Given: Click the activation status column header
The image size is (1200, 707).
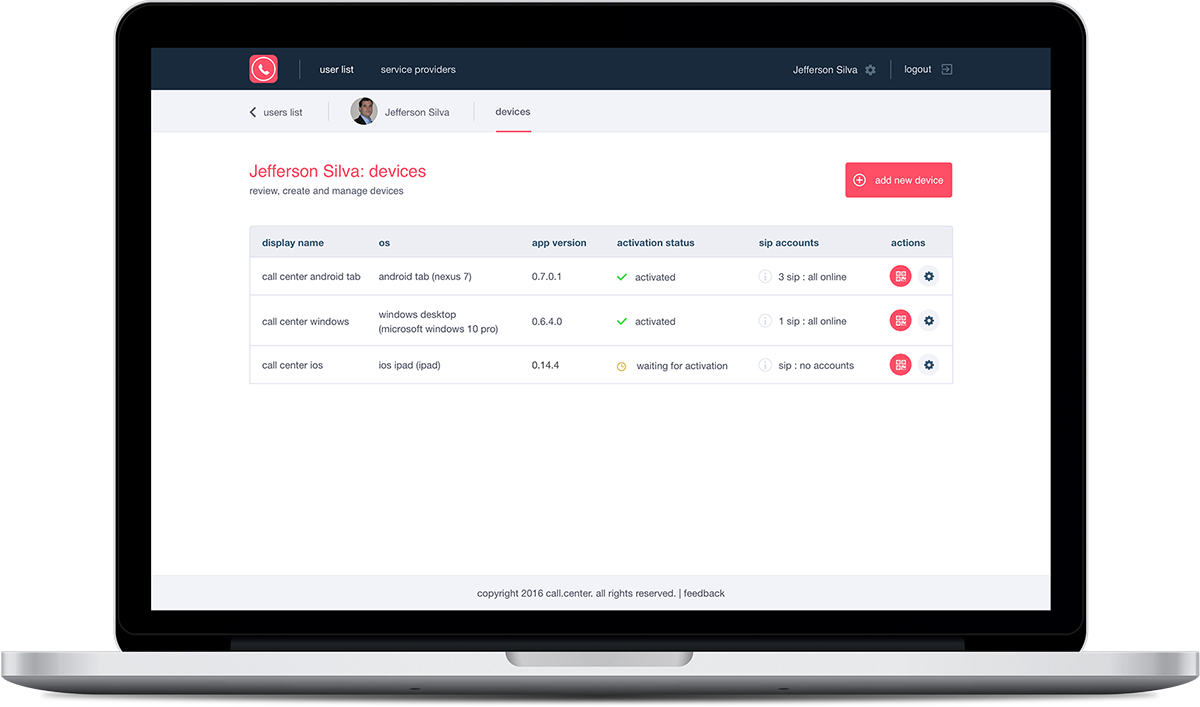Looking at the screenshot, I should pos(655,243).
